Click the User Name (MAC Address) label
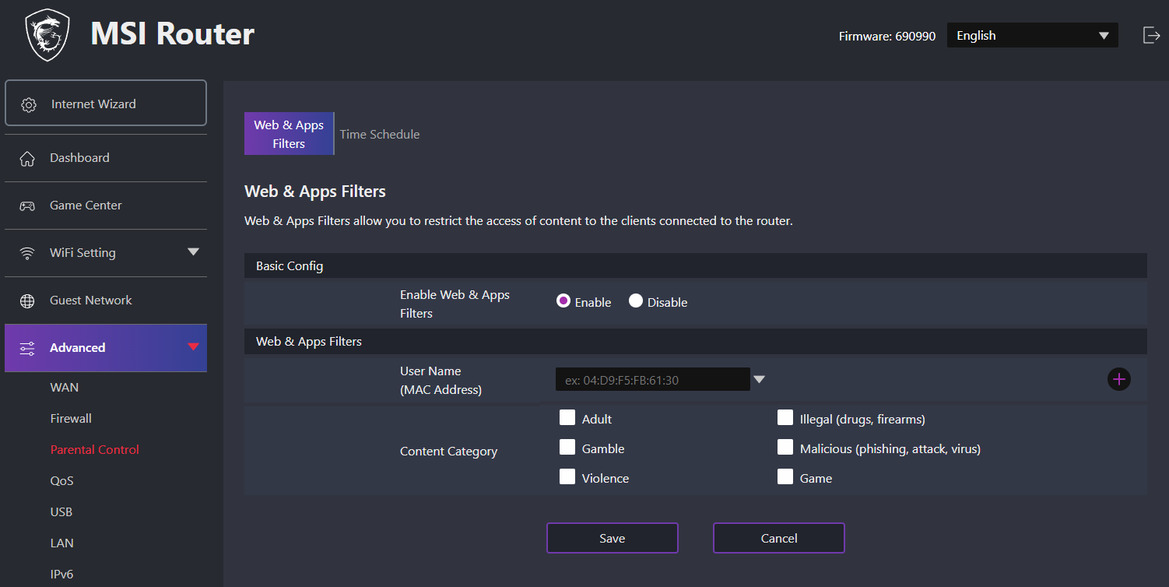1169x587 pixels. tap(441, 380)
